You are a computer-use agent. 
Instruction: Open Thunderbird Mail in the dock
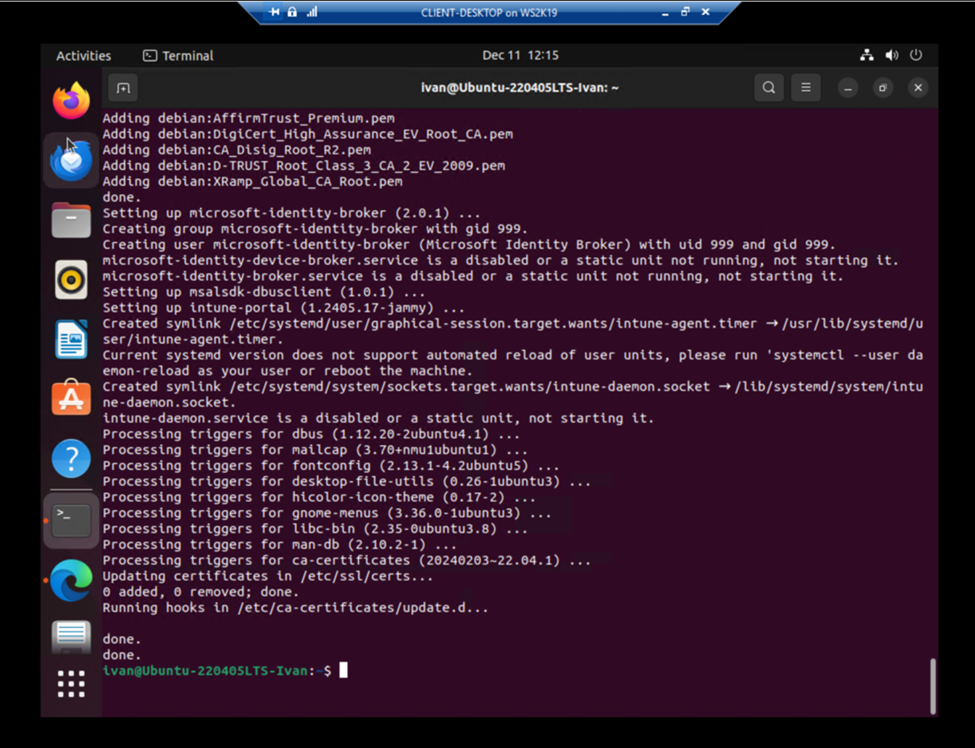[71, 160]
